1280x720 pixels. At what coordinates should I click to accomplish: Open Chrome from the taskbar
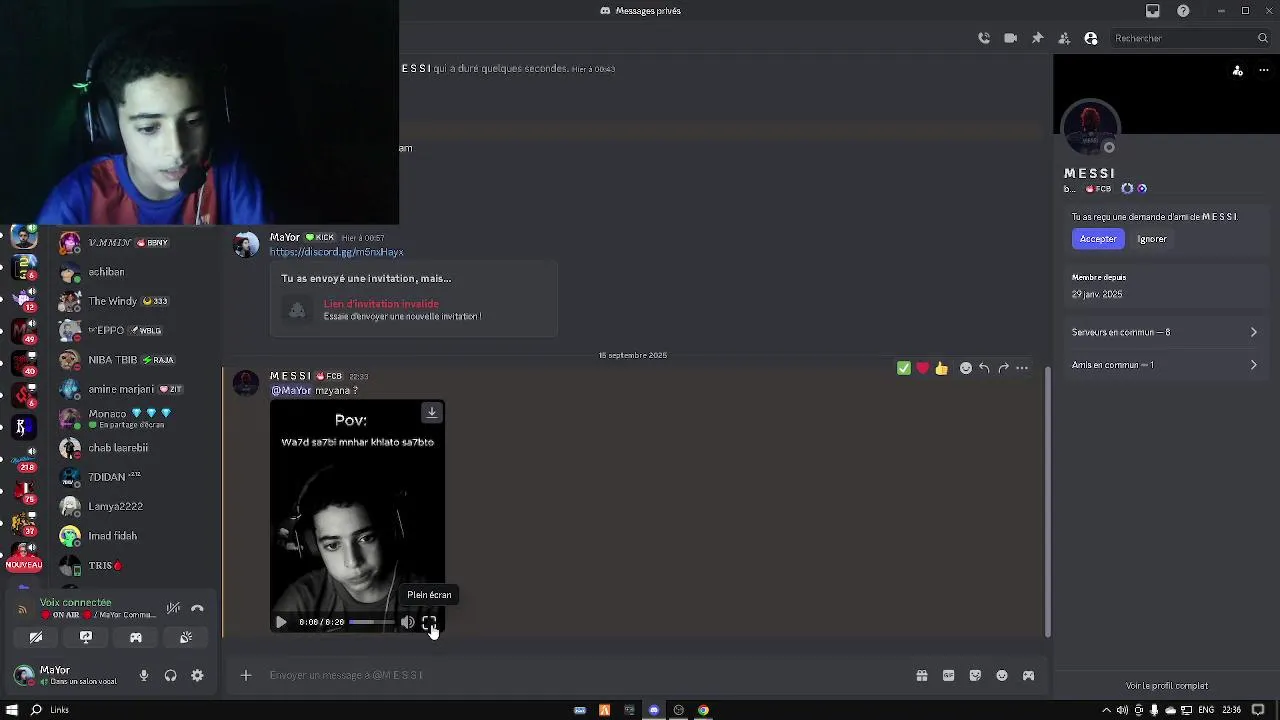[x=703, y=710]
